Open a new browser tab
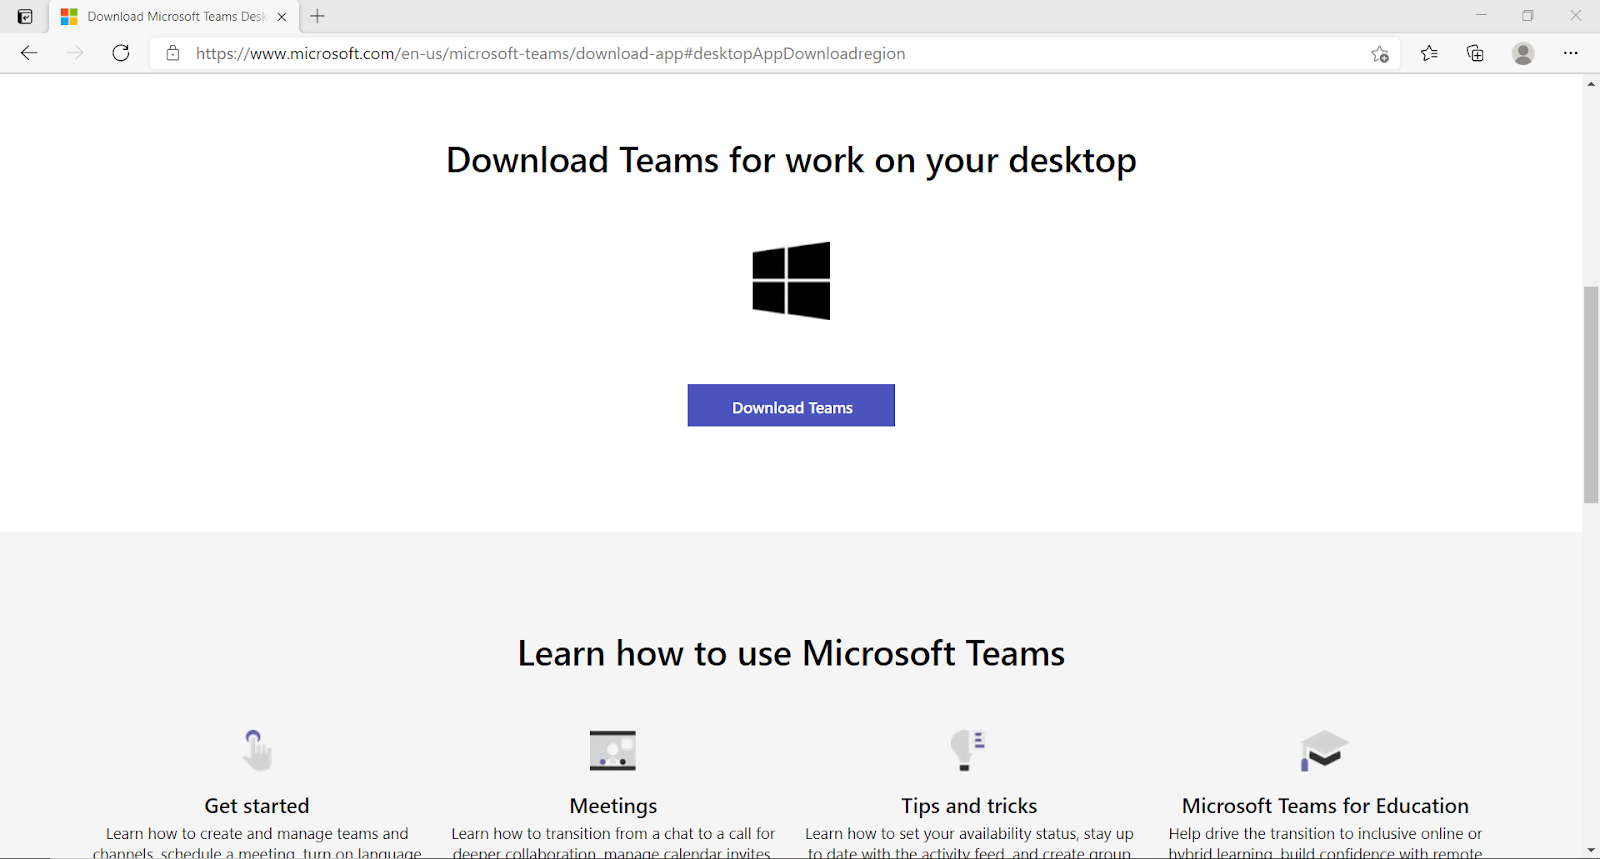 pos(317,16)
